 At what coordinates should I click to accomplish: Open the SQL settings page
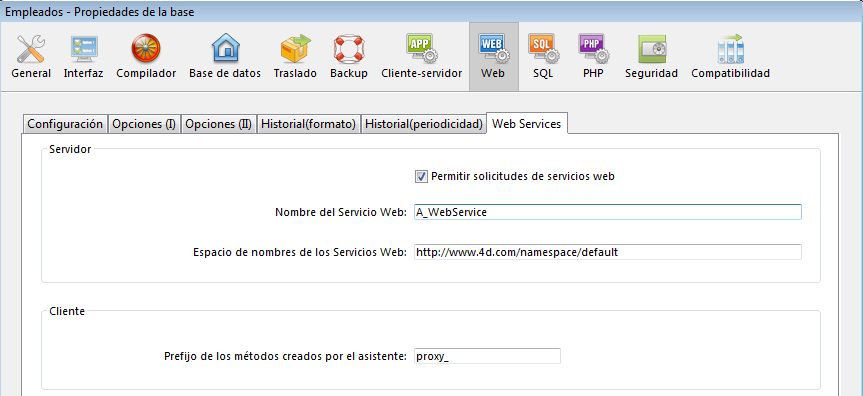click(x=543, y=56)
